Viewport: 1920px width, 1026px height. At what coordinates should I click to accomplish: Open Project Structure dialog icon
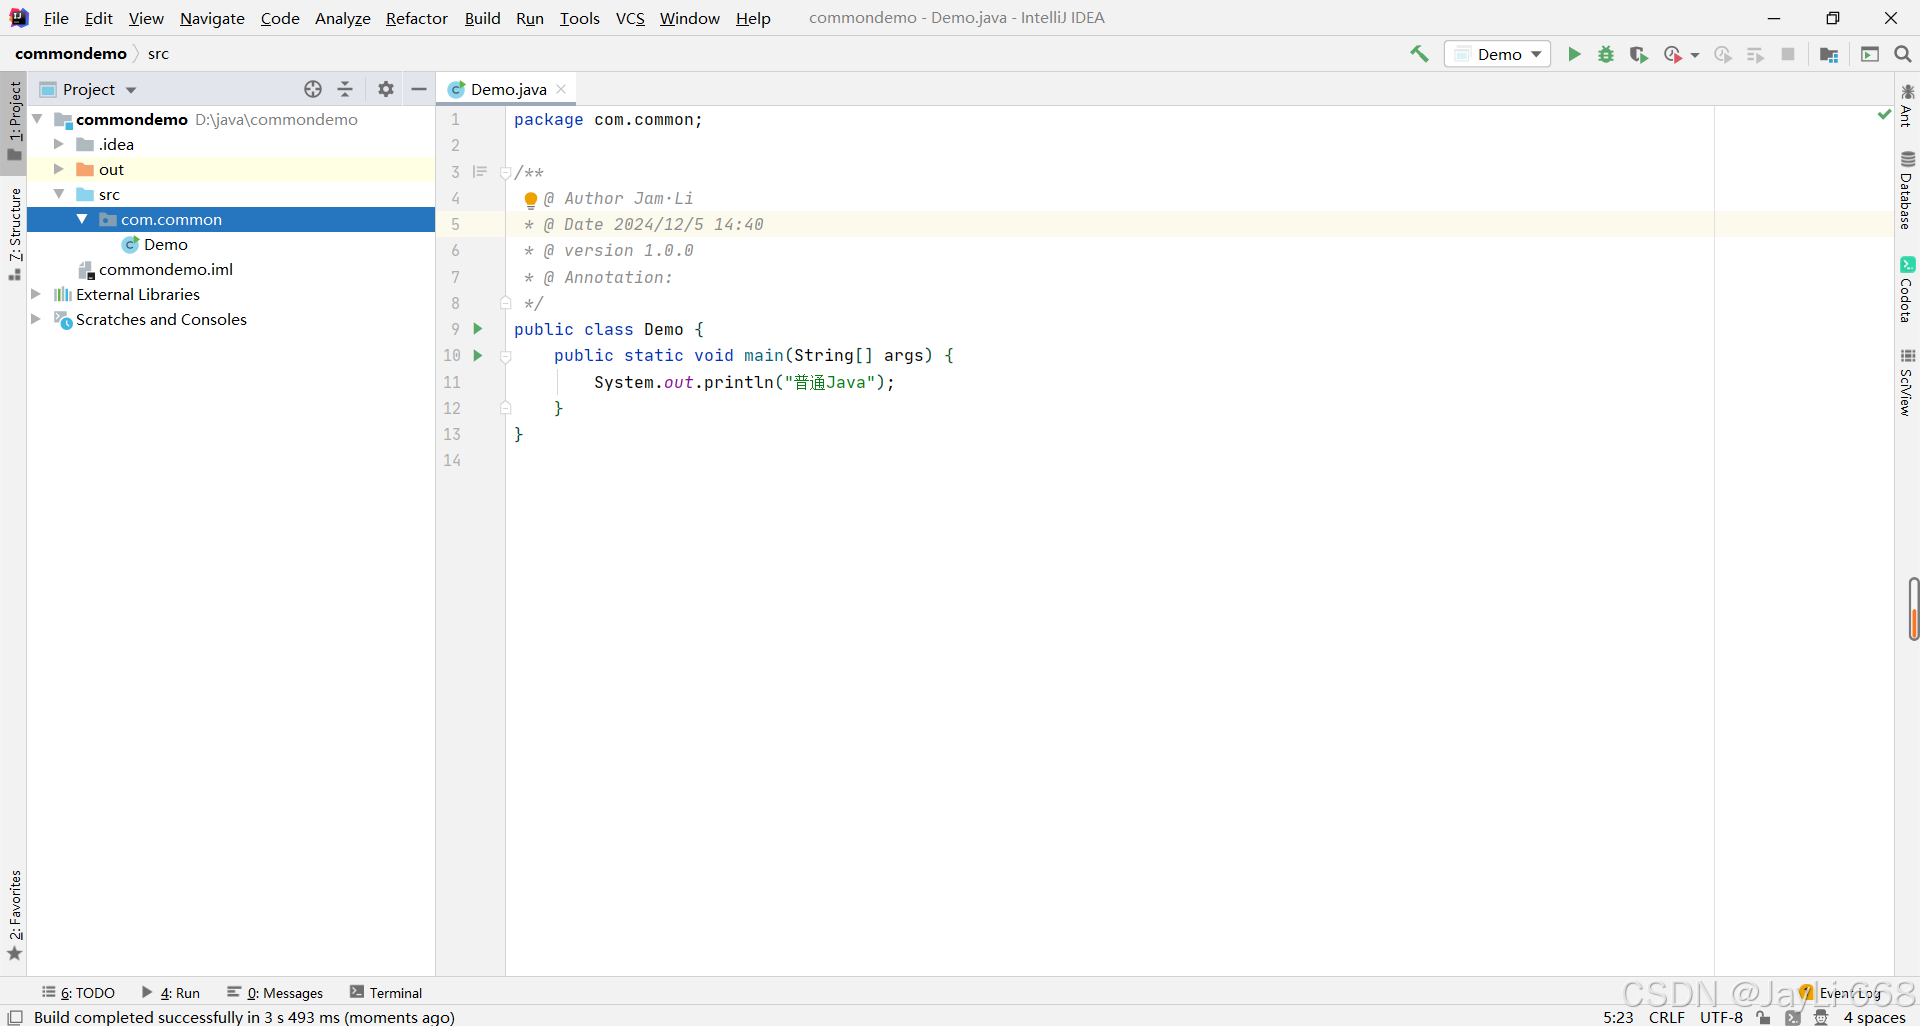point(1829,54)
